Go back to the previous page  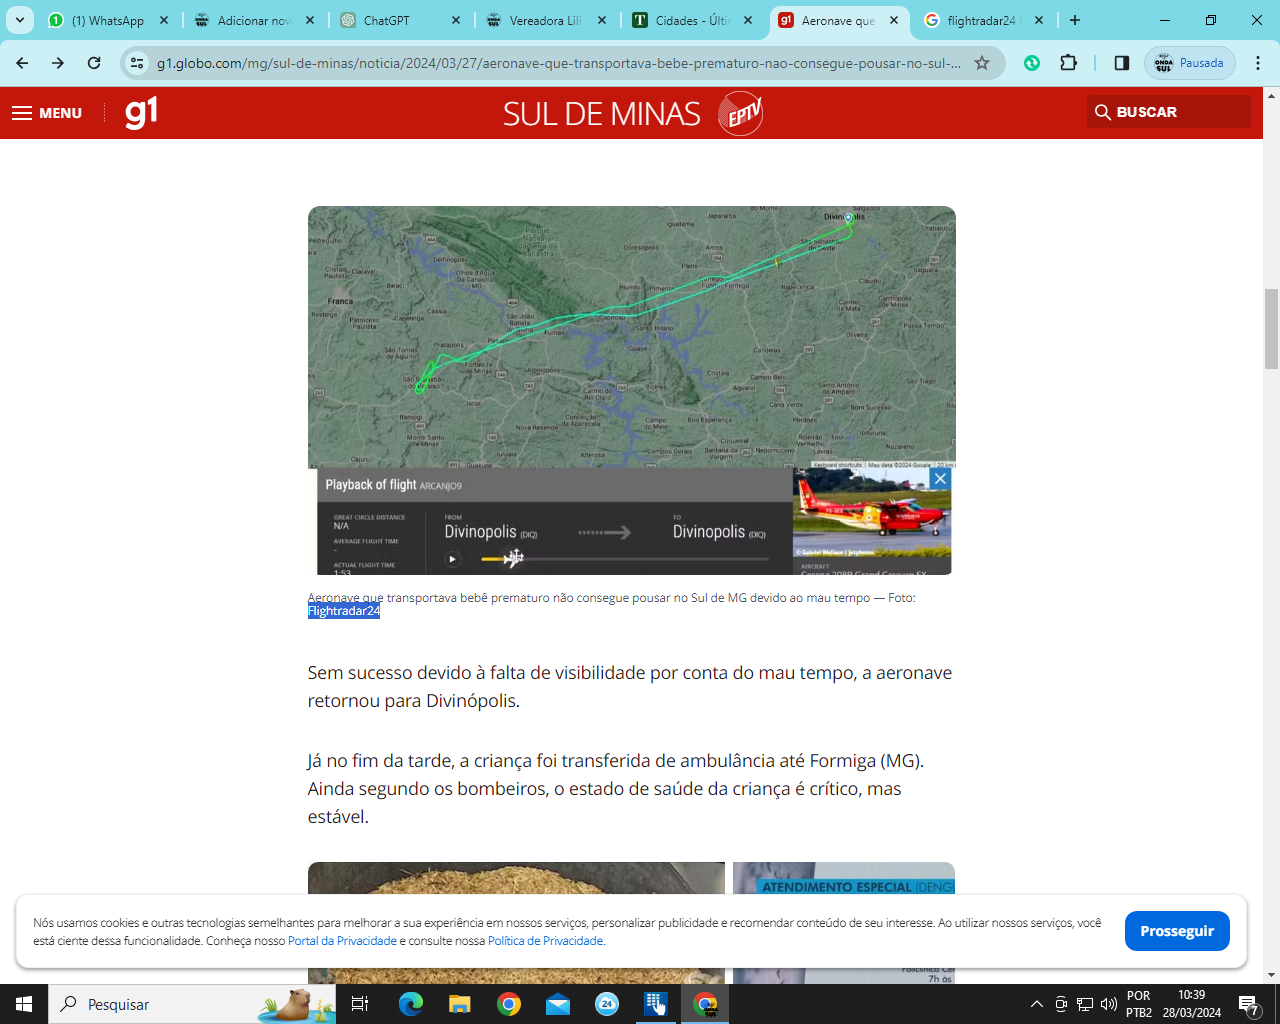pyautogui.click(x=22, y=63)
